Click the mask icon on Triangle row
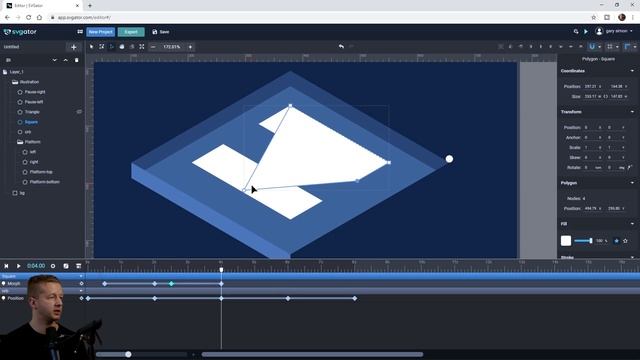 (79, 112)
